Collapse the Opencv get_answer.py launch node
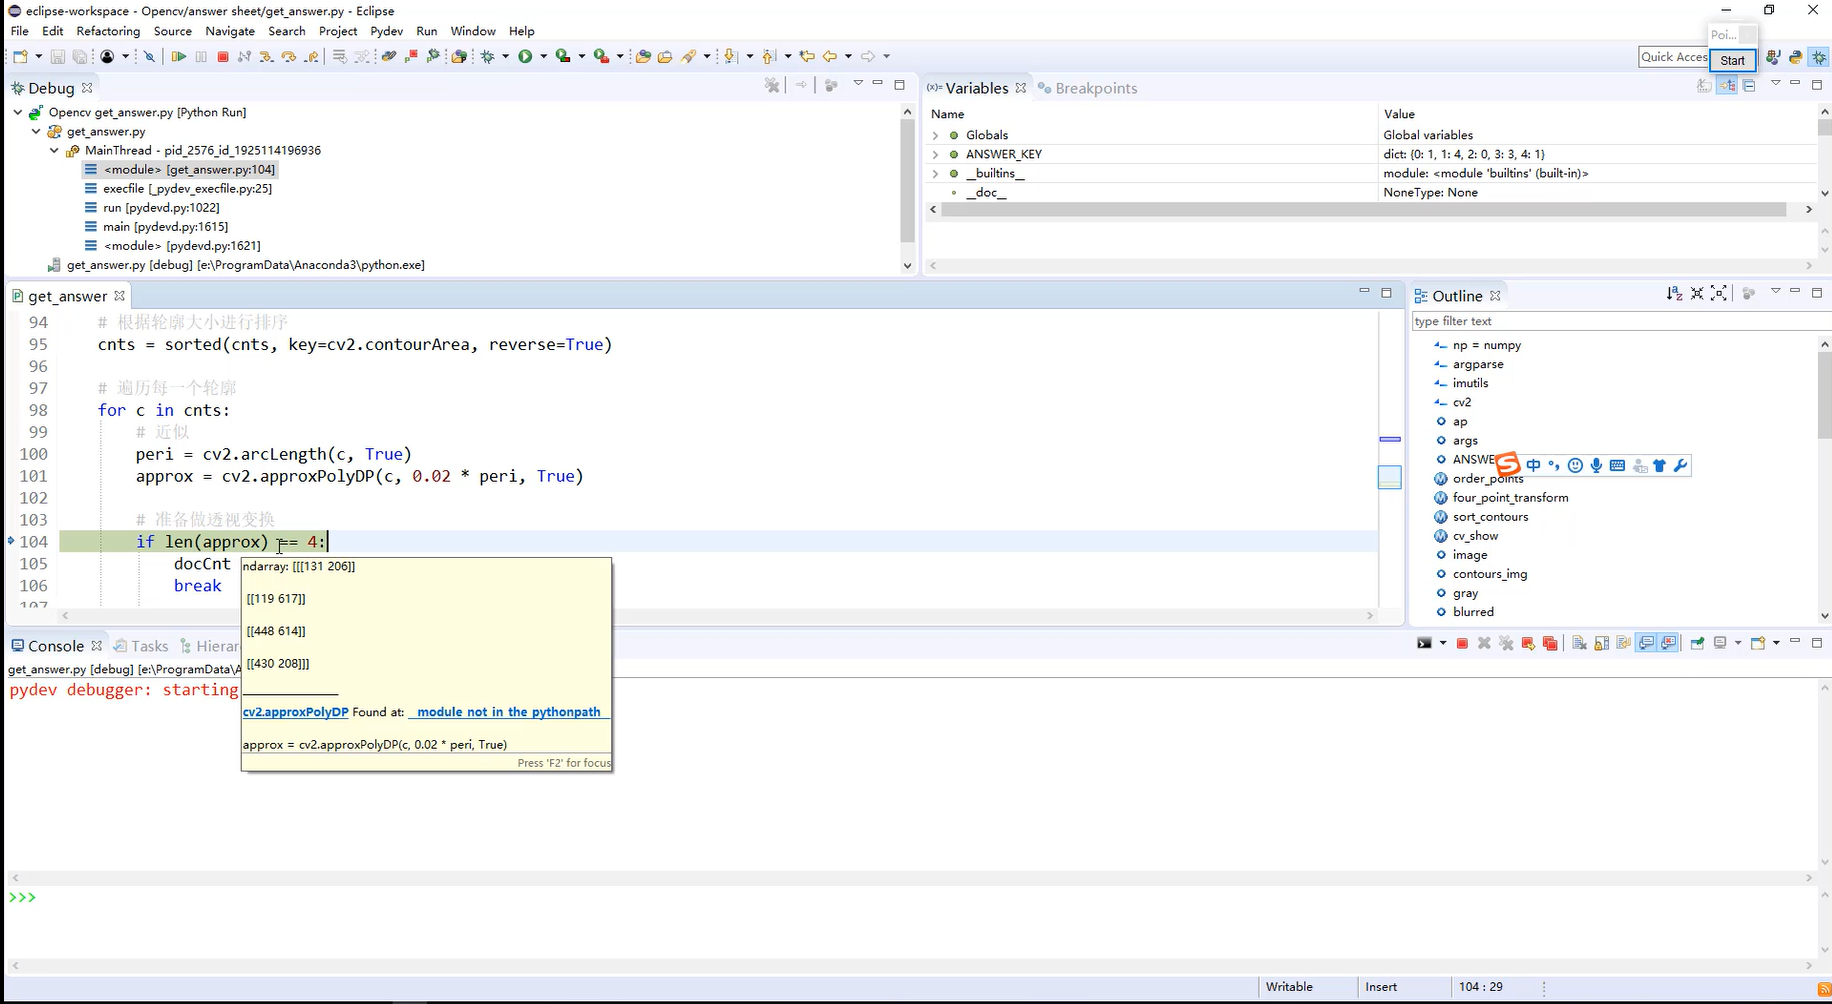Viewport: 1832px width, 1004px height. [17, 112]
